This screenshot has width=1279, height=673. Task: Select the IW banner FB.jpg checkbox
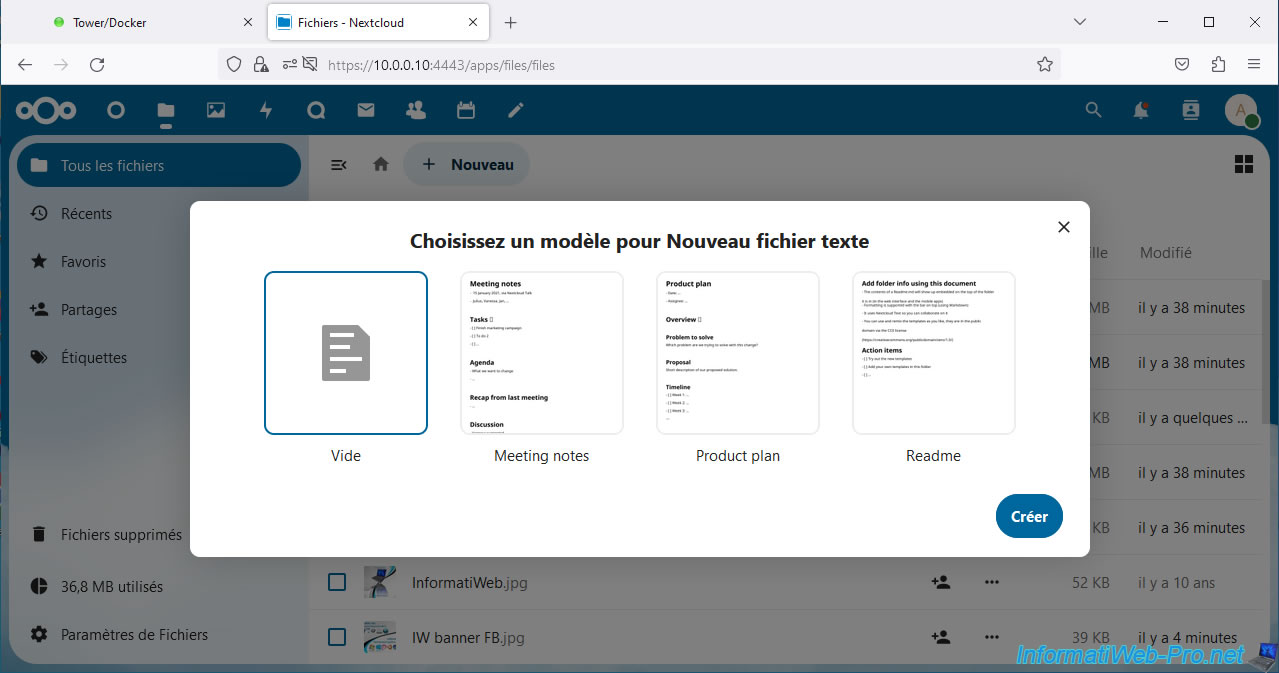[x=337, y=637]
